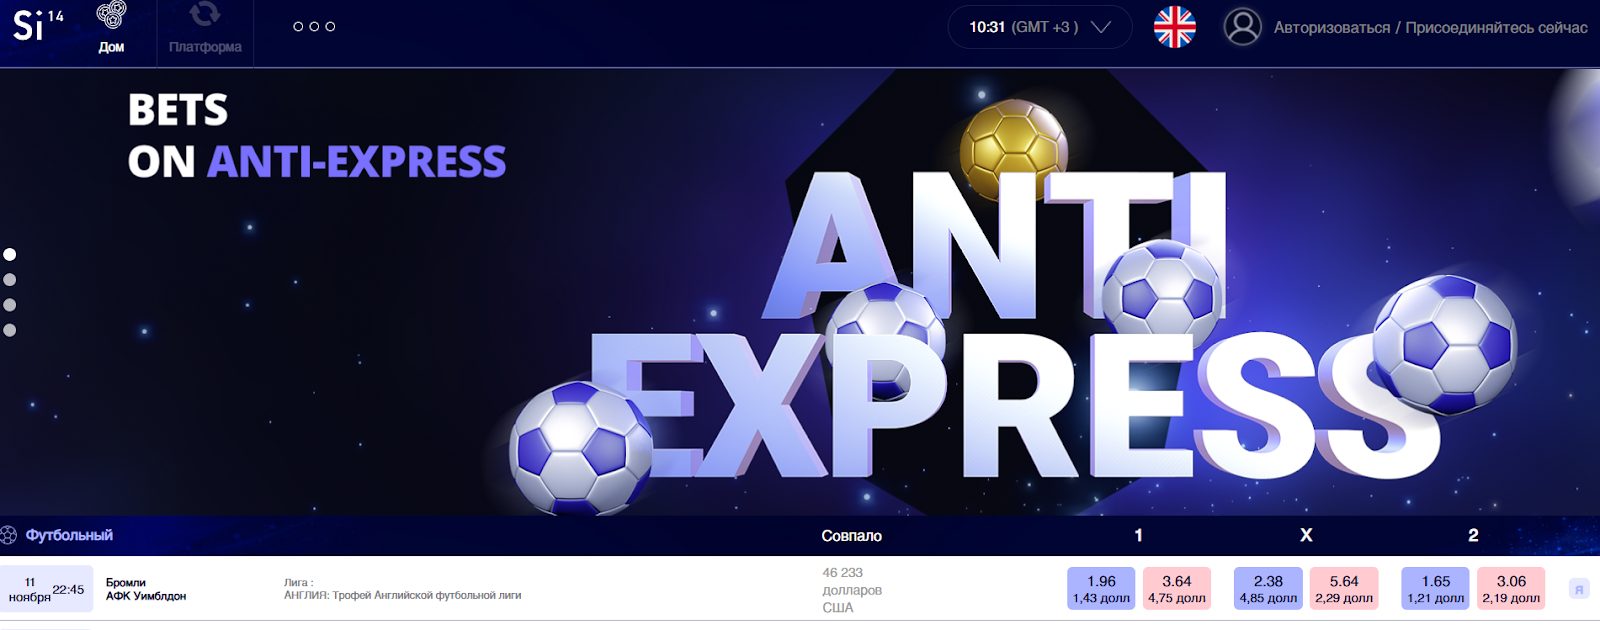Click the chevron arrow next to the time
The width and height of the screenshot is (1600, 630).
[x=1101, y=28]
